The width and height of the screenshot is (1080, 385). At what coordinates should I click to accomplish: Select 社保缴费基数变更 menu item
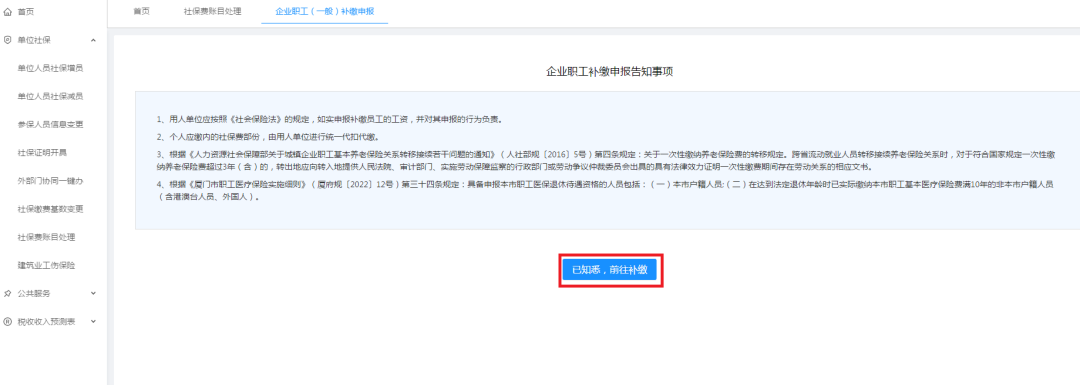pos(51,209)
